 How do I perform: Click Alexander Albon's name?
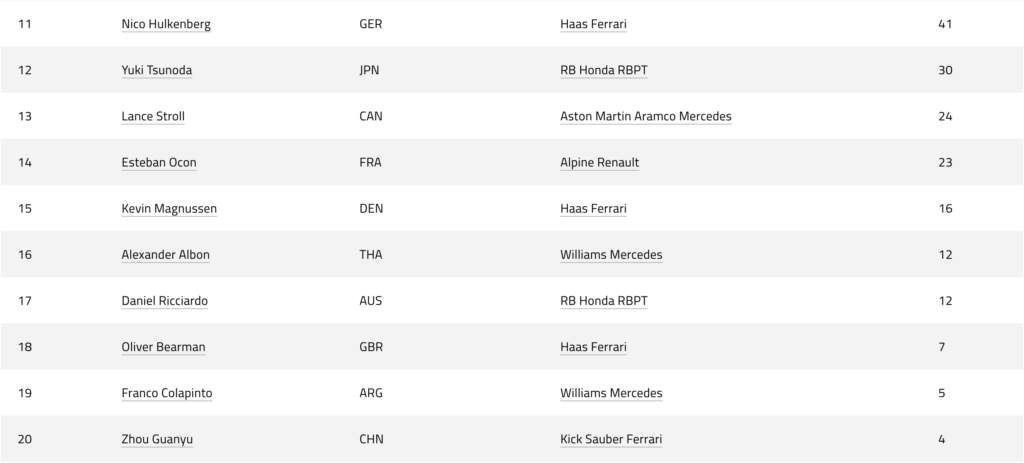pyautogui.click(x=165, y=255)
